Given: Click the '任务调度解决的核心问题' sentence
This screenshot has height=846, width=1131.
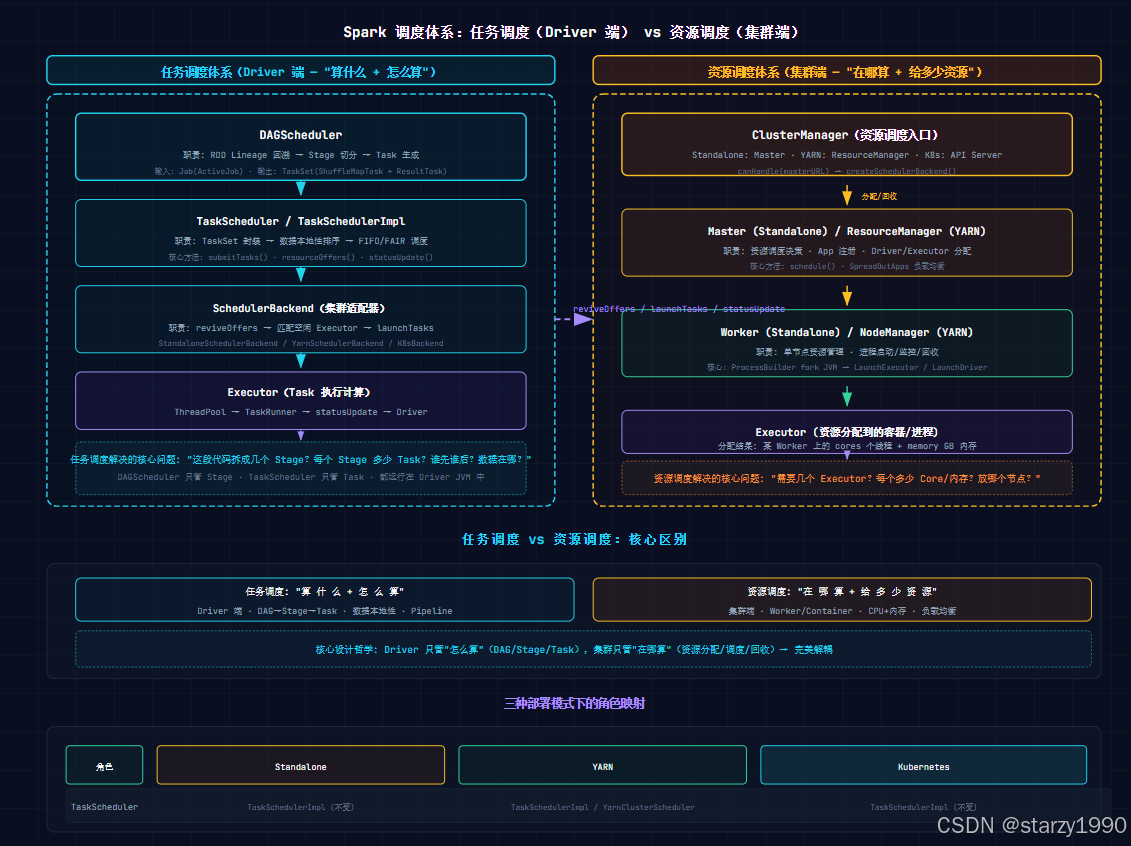Looking at the screenshot, I should point(301,459).
